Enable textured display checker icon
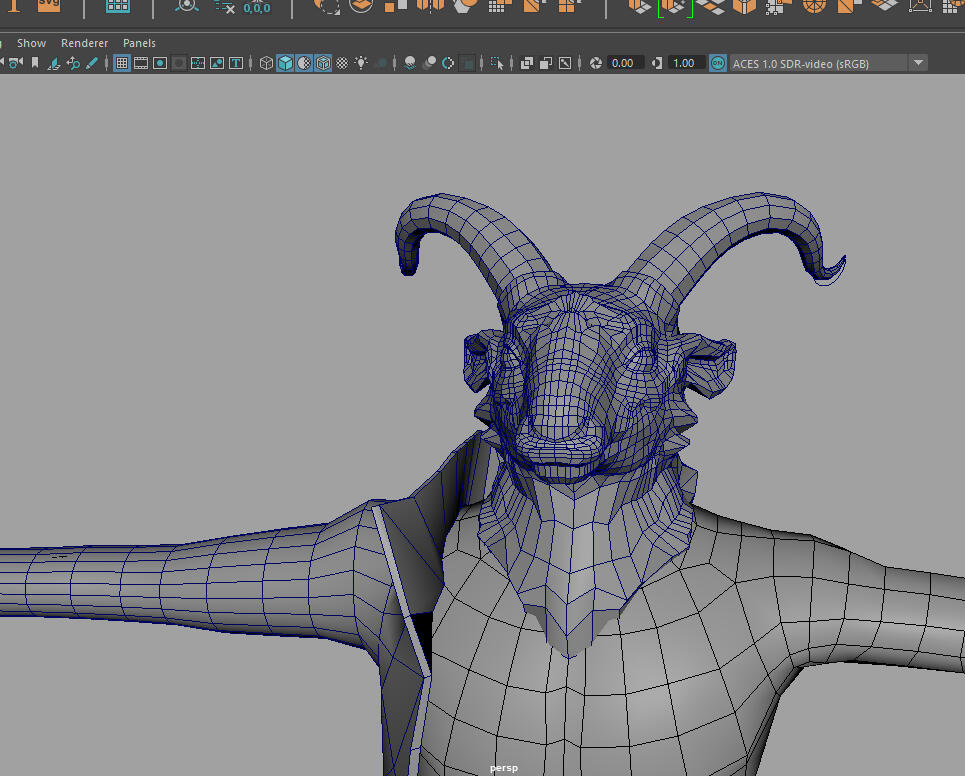Image resolution: width=965 pixels, height=776 pixels. tap(342, 63)
